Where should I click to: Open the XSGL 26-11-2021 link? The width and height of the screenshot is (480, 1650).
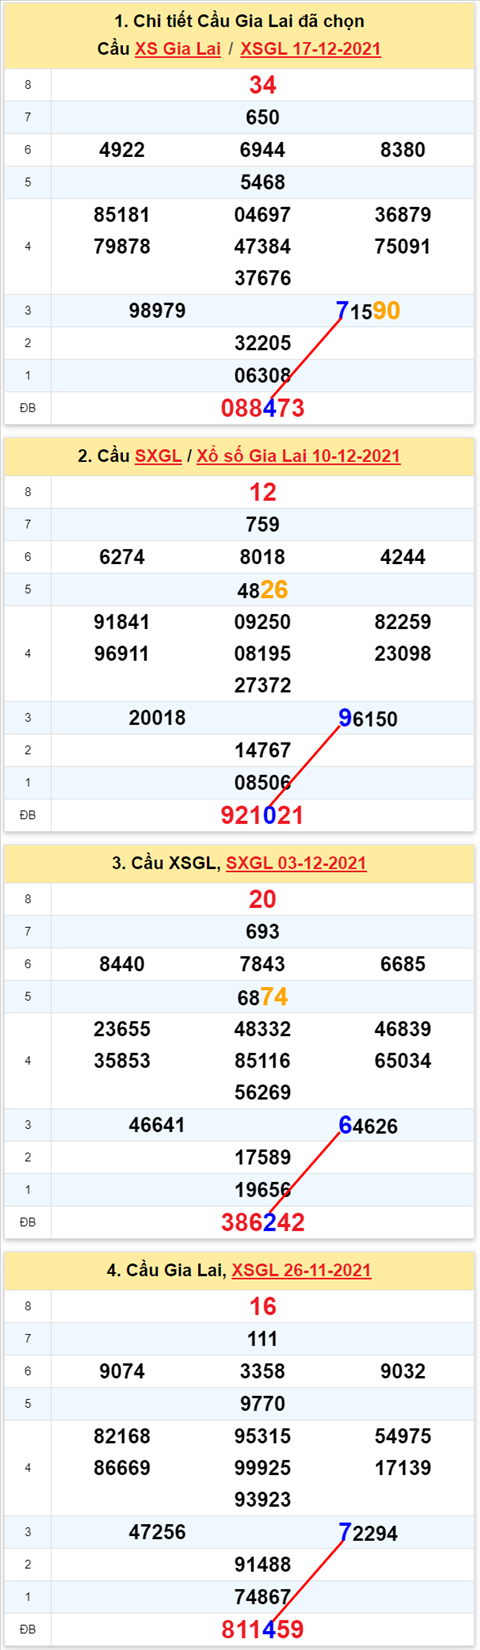click(x=301, y=1270)
